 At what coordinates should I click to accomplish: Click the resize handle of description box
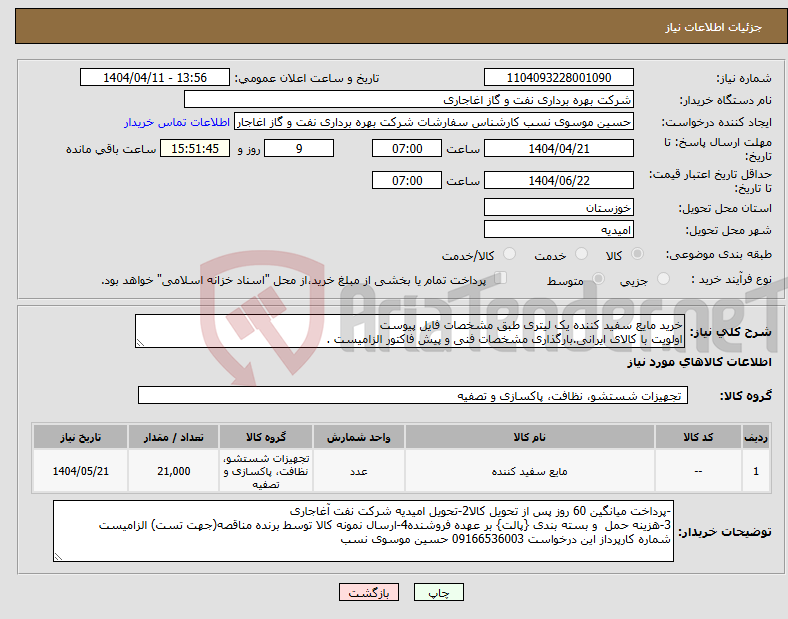pos(140,343)
